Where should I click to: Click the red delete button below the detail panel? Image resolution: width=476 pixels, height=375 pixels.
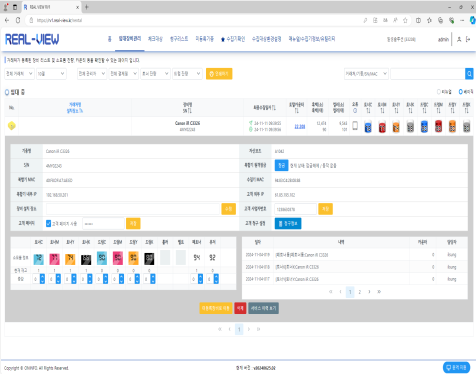(x=240, y=308)
